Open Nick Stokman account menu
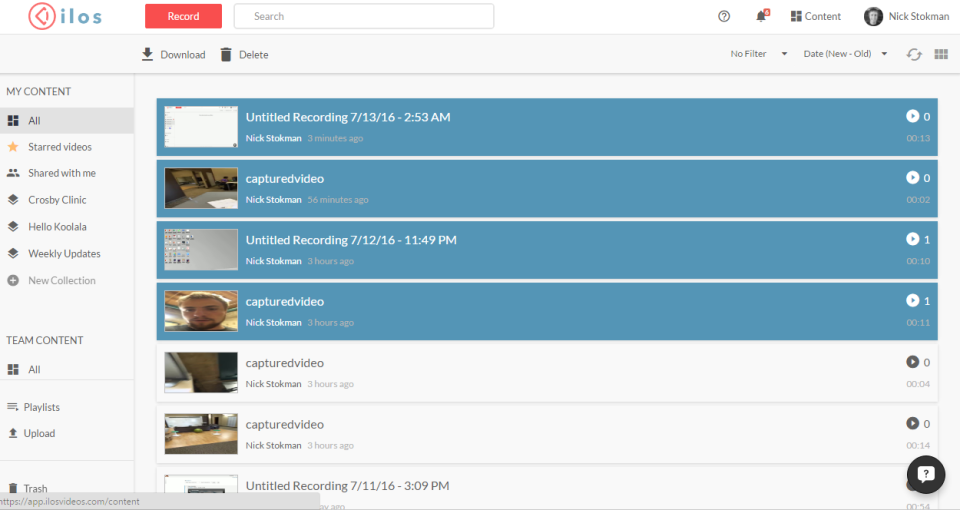 point(907,16)
